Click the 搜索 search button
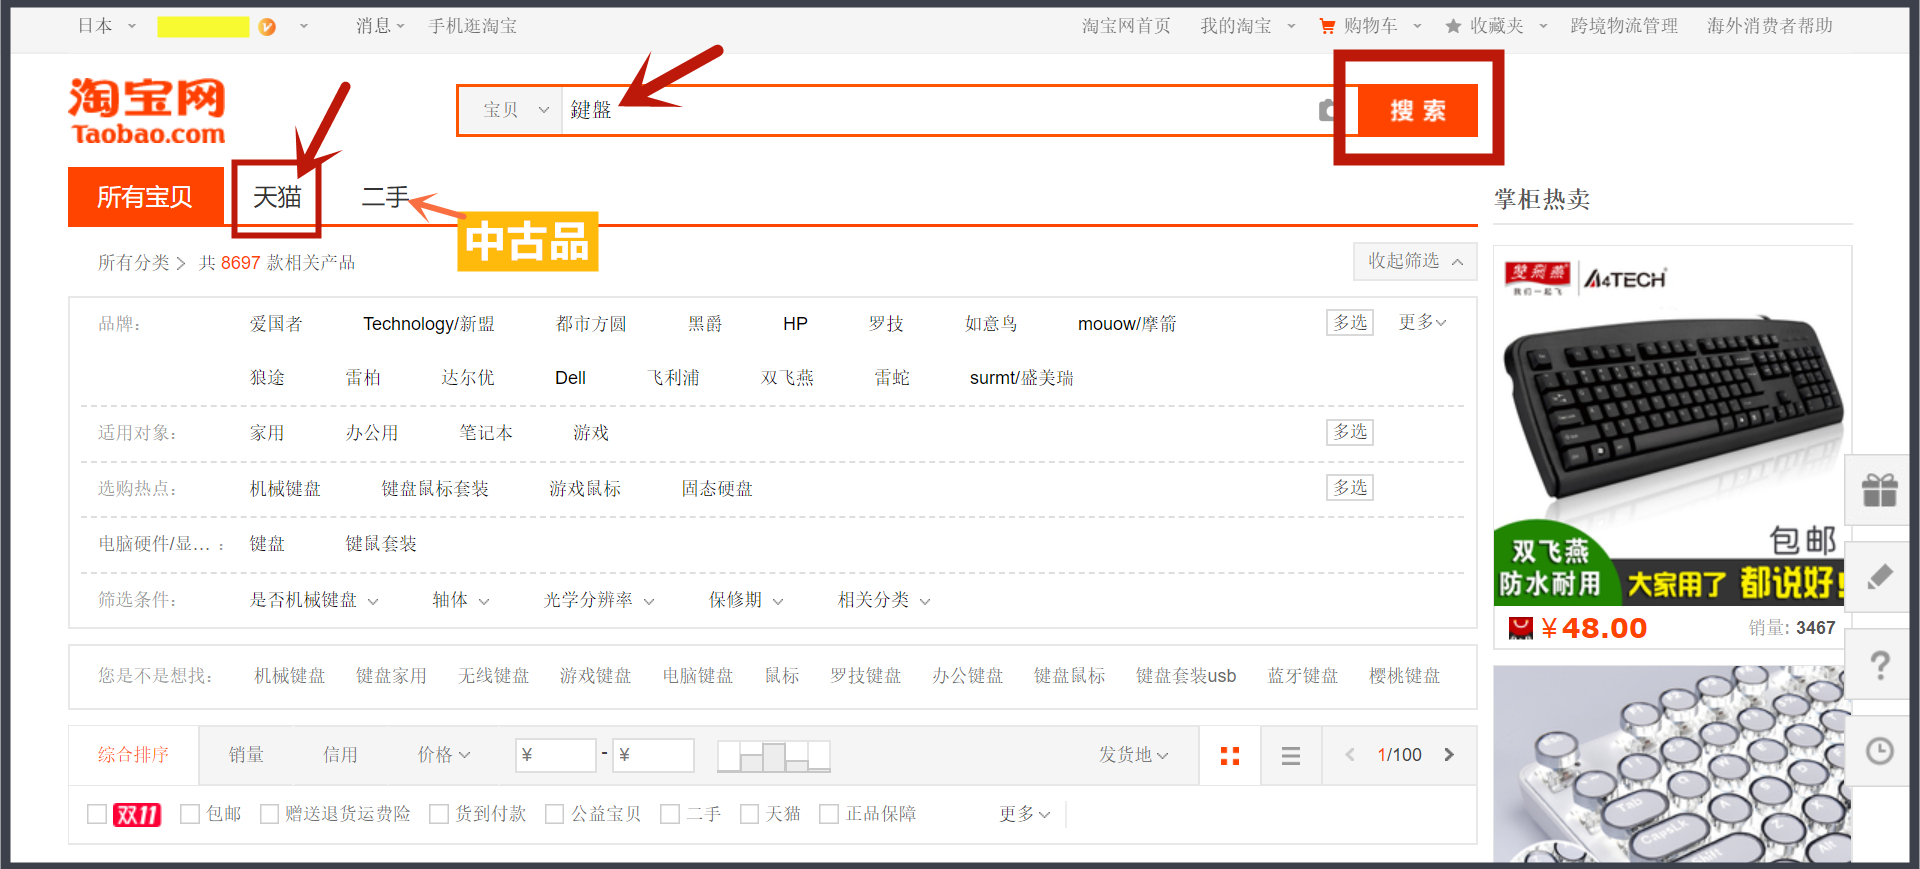 1418,110
